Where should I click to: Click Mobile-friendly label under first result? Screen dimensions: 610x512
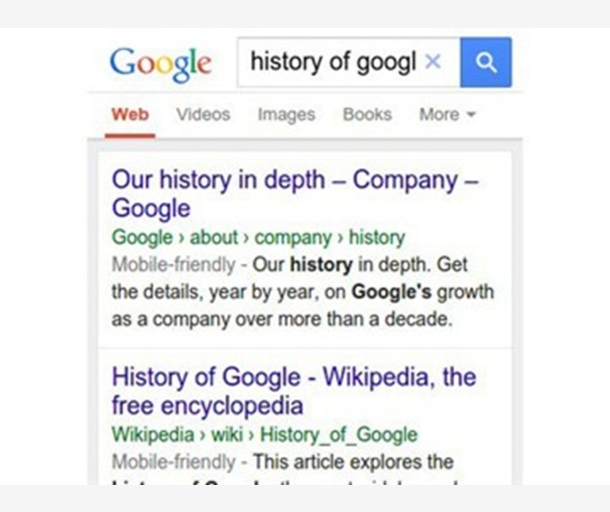[173, 266]
